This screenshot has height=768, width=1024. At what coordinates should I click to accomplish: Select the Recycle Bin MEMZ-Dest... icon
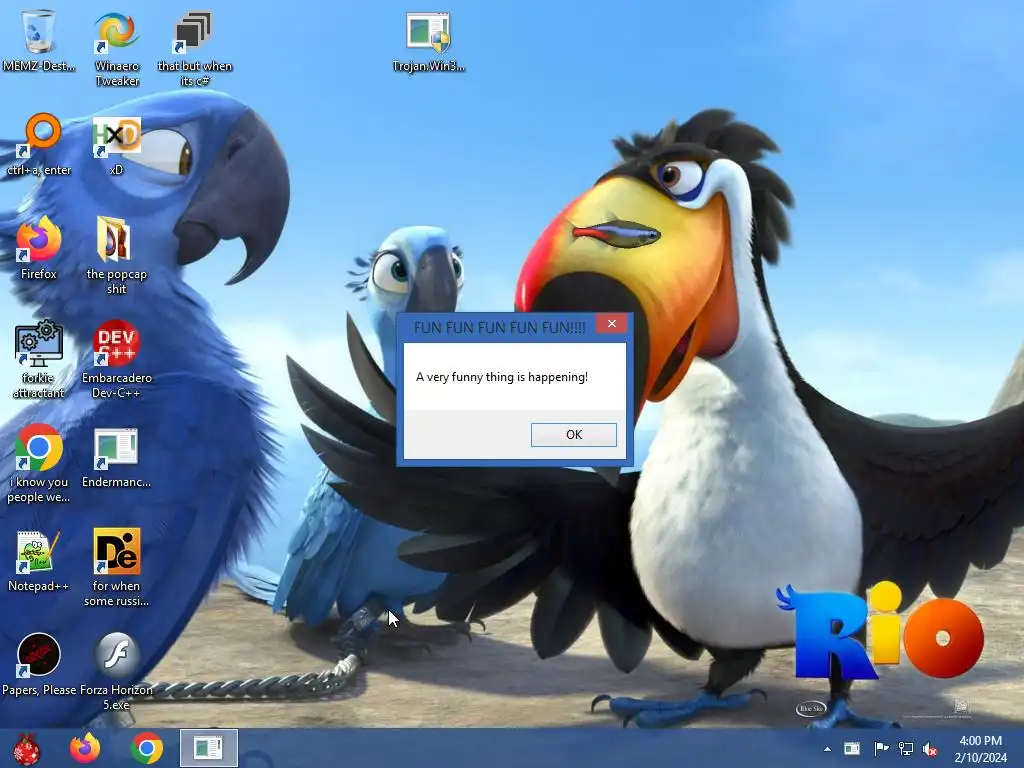39,40
